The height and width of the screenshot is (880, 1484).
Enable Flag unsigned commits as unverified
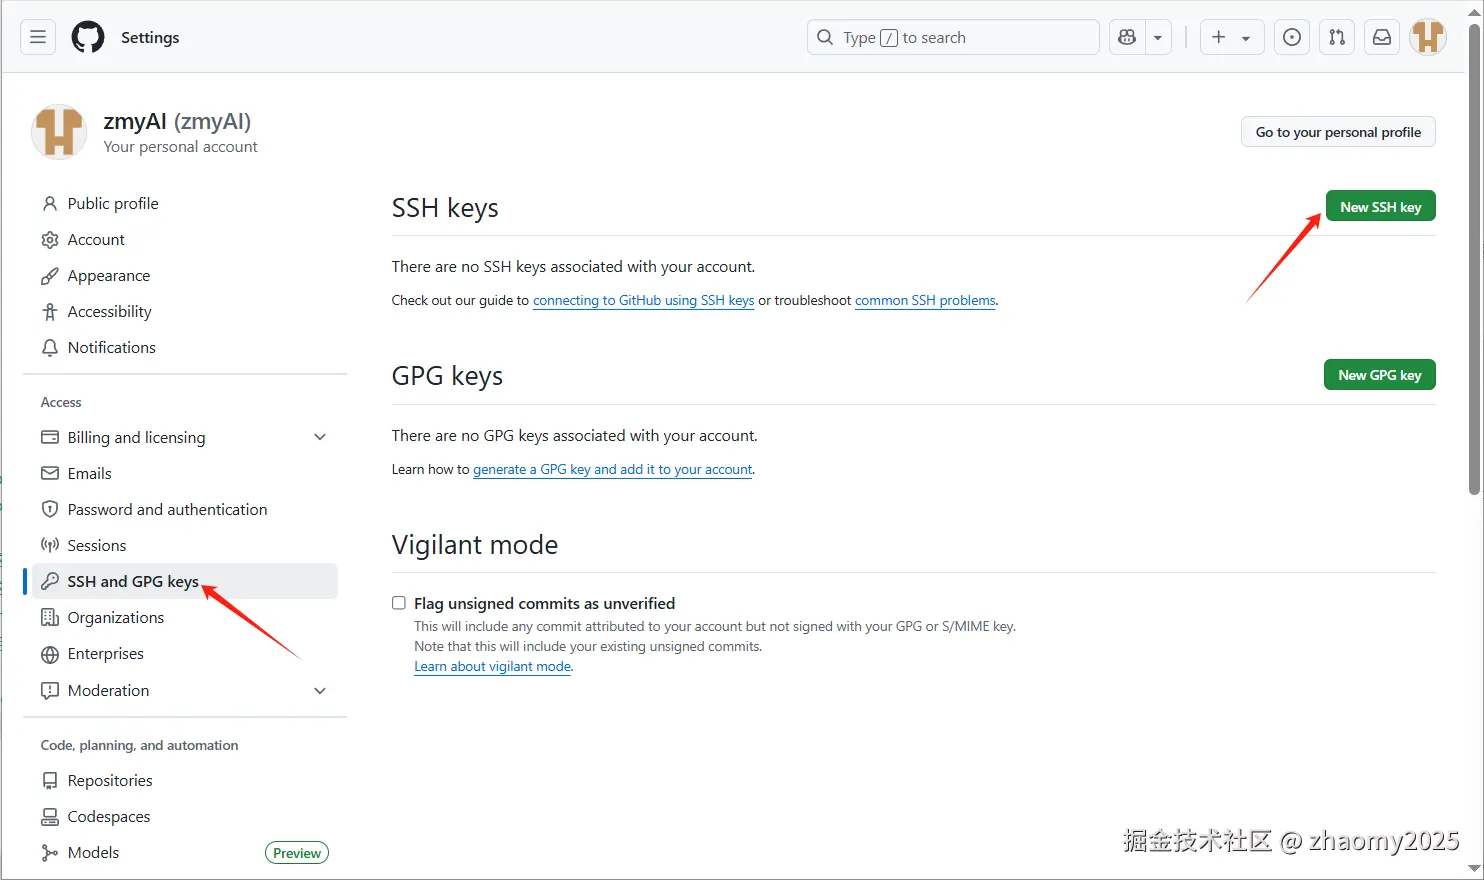[399, 603]
